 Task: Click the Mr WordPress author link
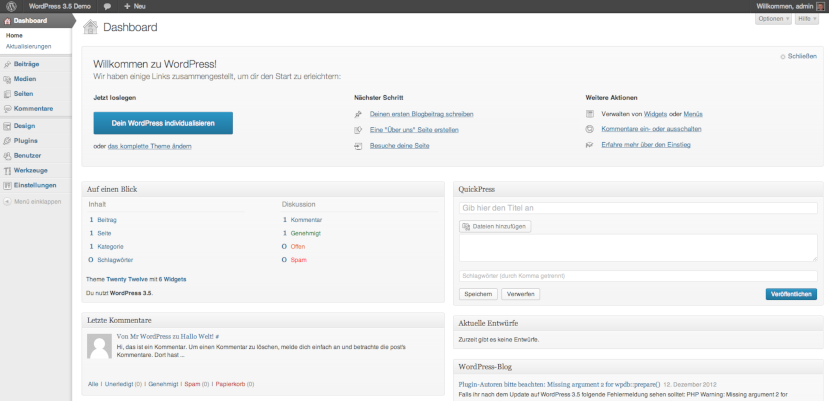click(151, 336)
